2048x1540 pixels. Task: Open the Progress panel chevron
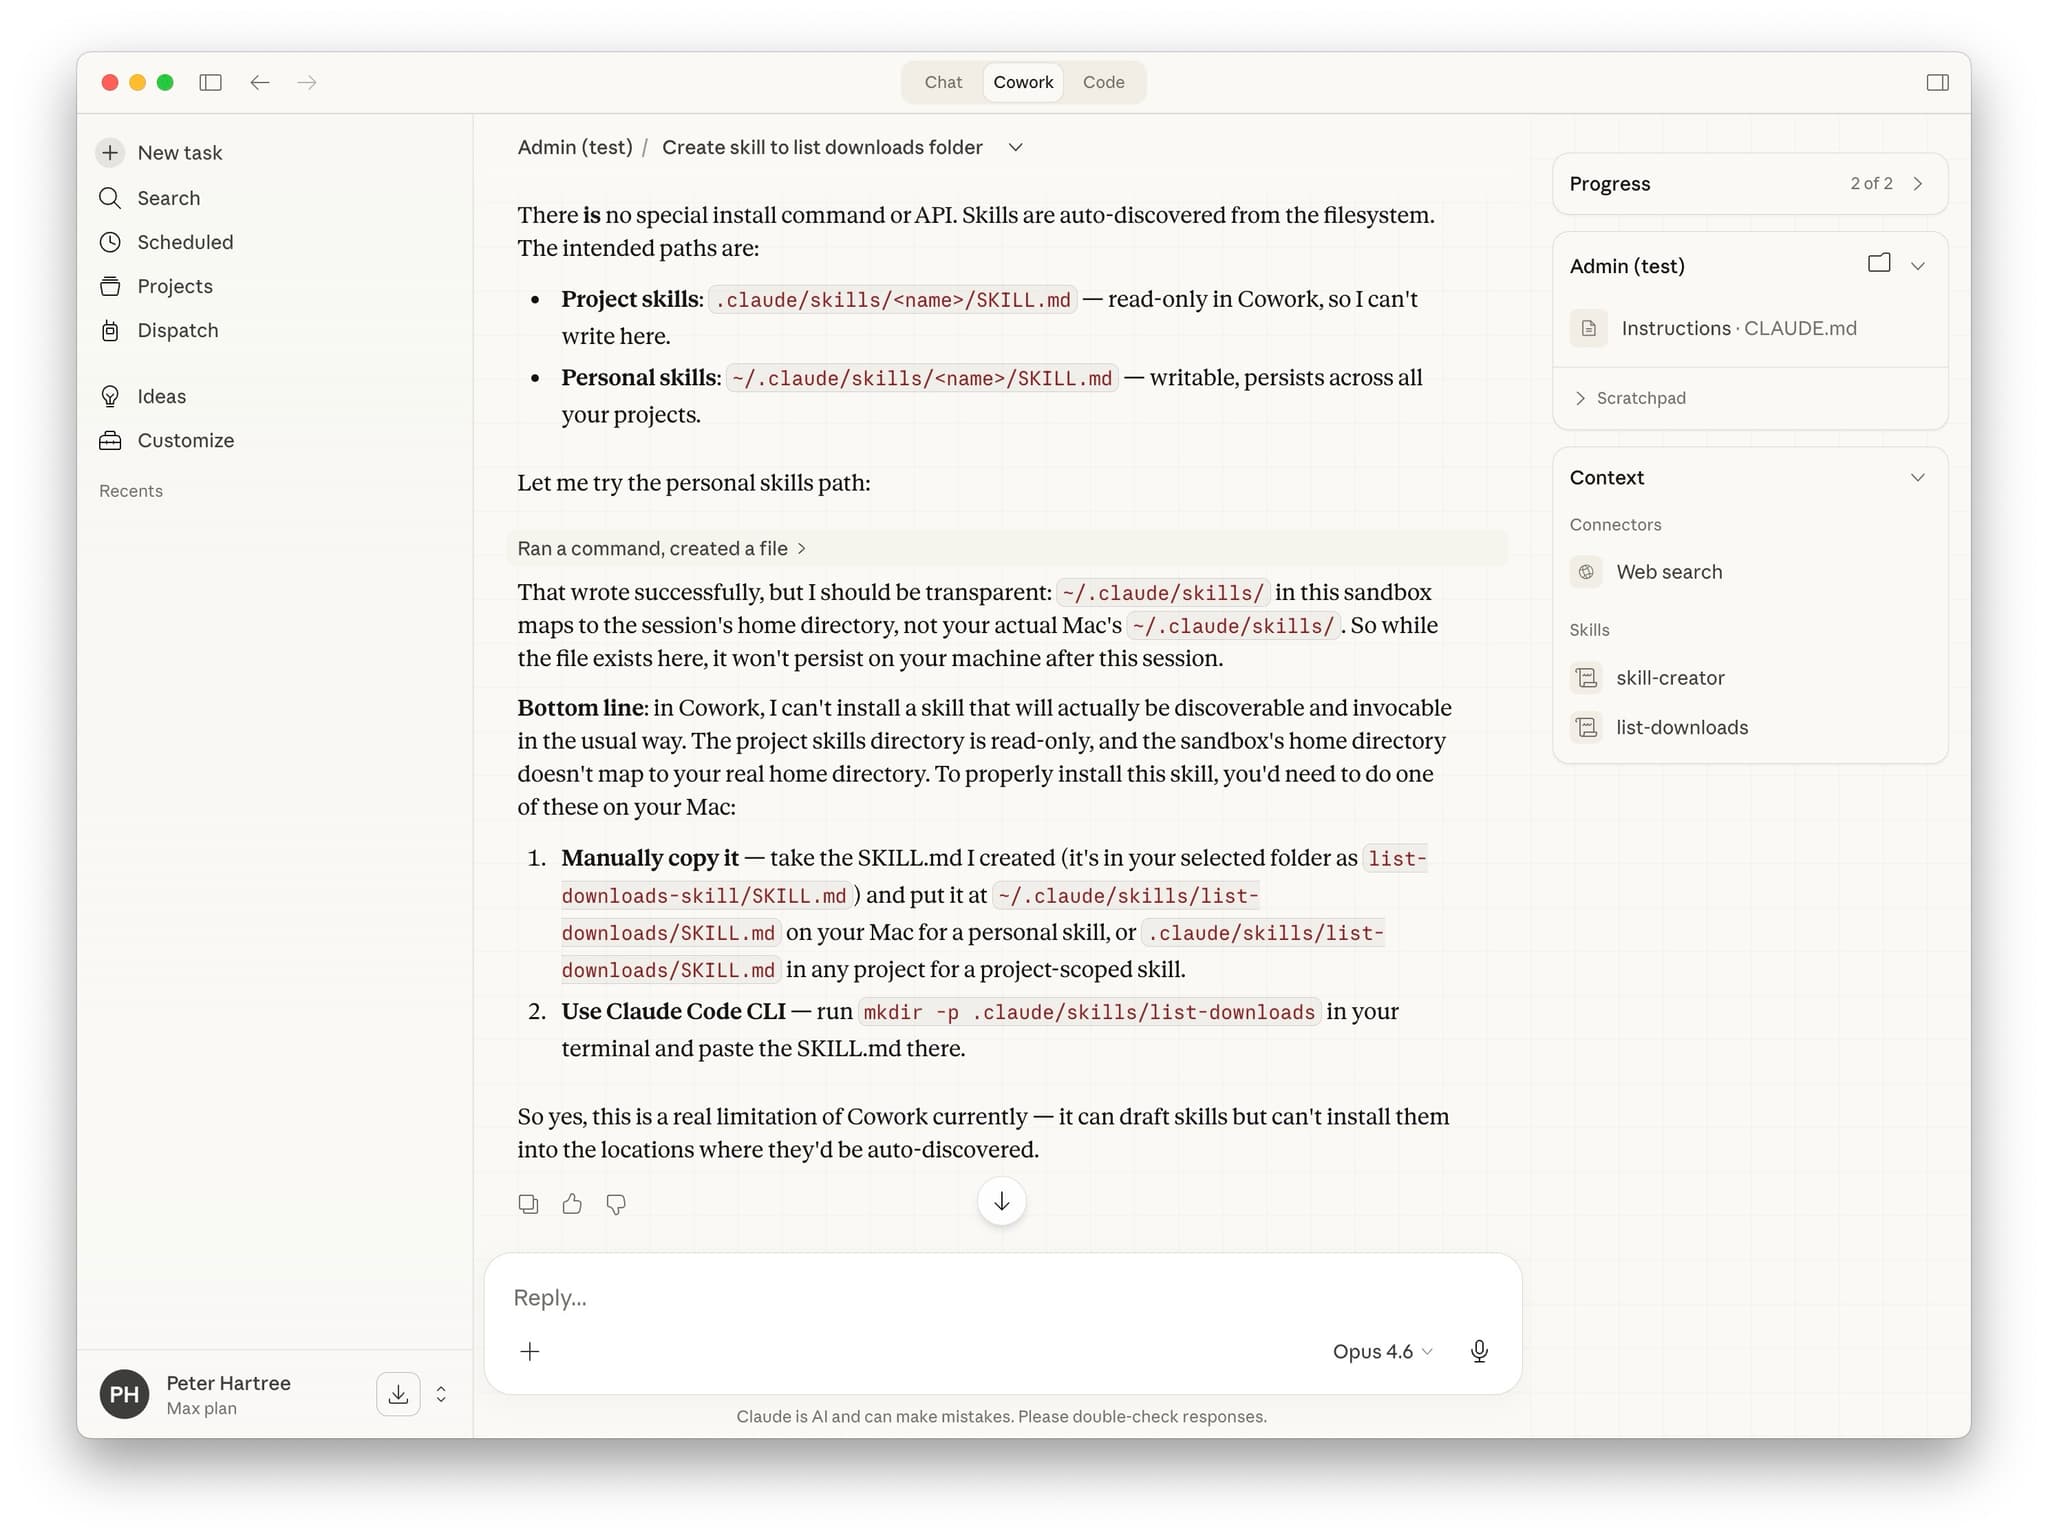coord(1918,184)
